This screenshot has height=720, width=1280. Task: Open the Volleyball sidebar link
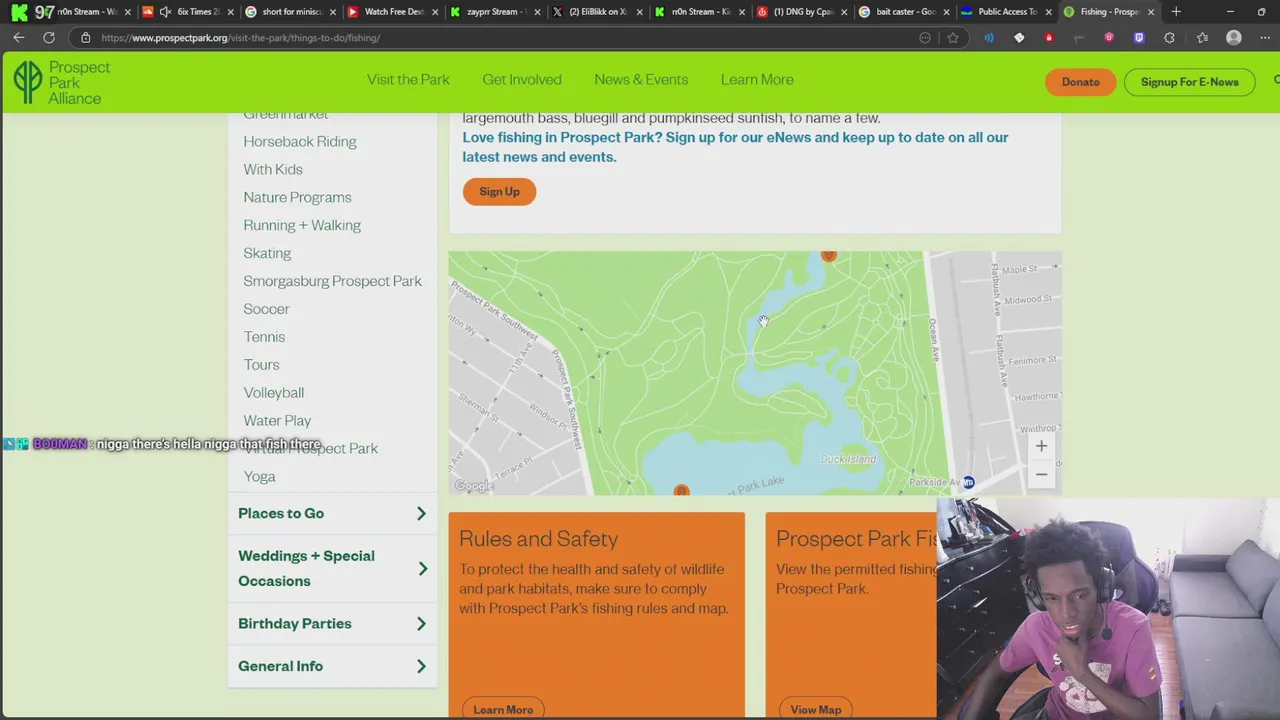pyautogui.click(x=273, y=393)
